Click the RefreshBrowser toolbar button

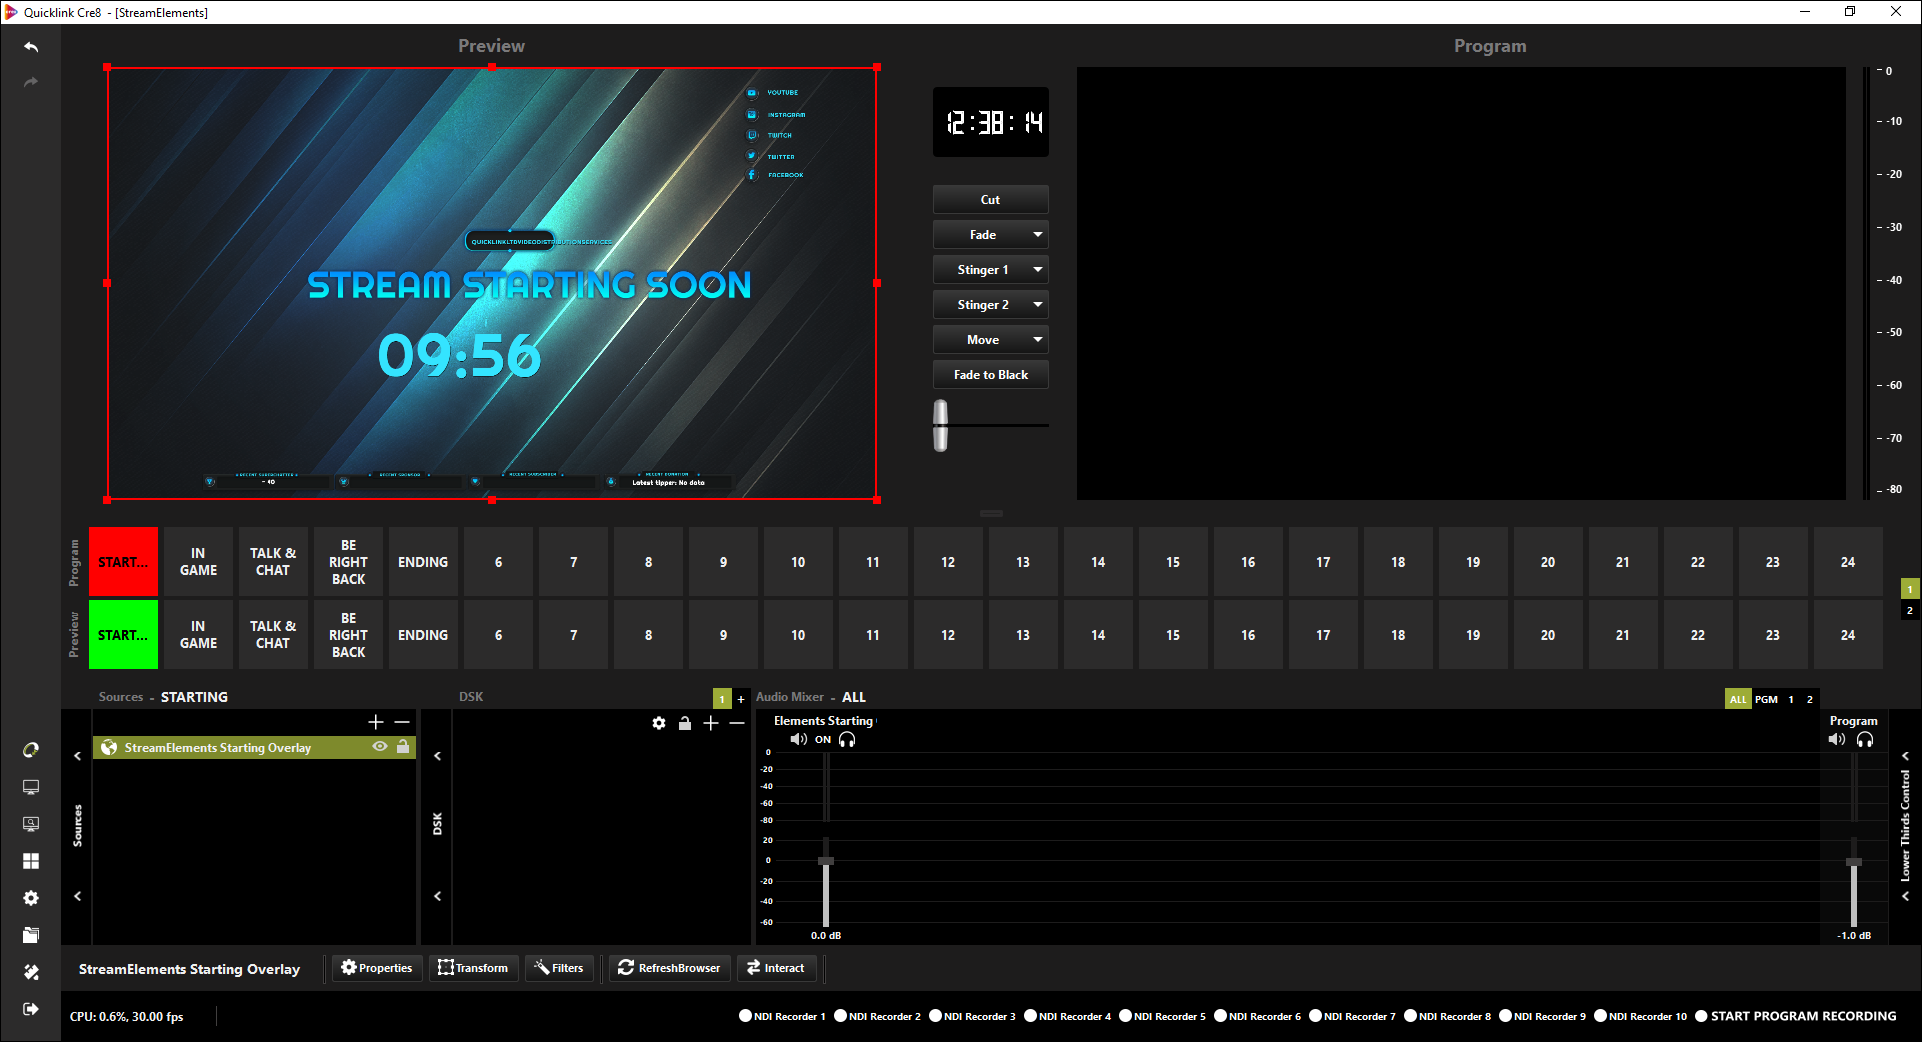pos(668,968)
